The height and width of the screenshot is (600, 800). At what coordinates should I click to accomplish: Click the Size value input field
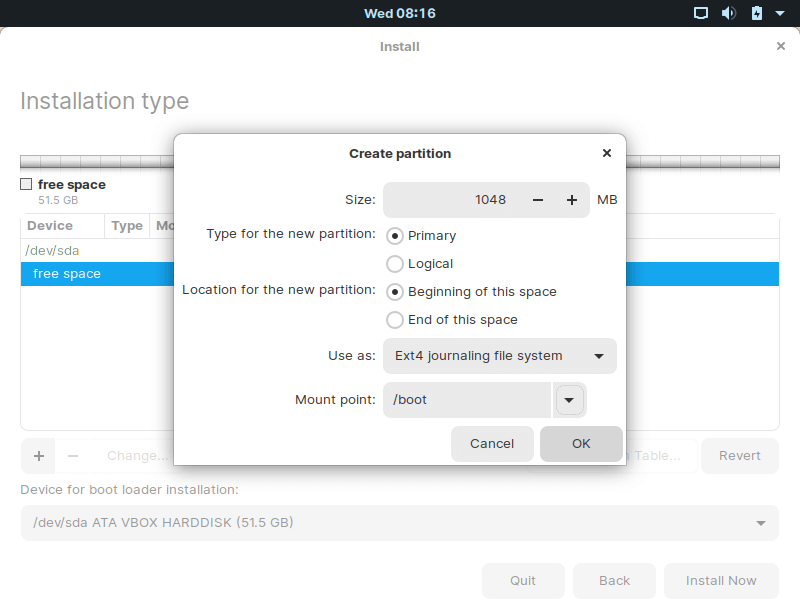click(x=451, y=200)
